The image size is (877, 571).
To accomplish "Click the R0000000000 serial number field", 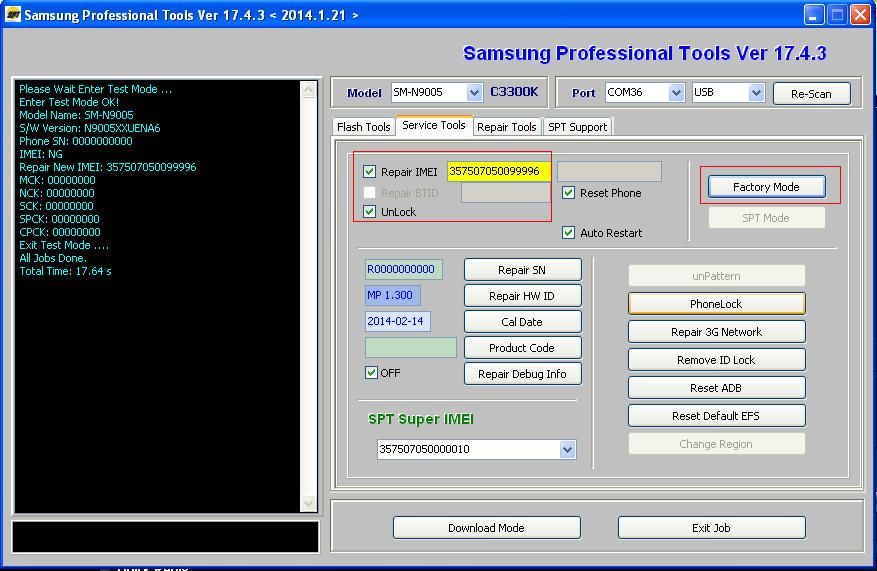I will click(x=404, y=269).
